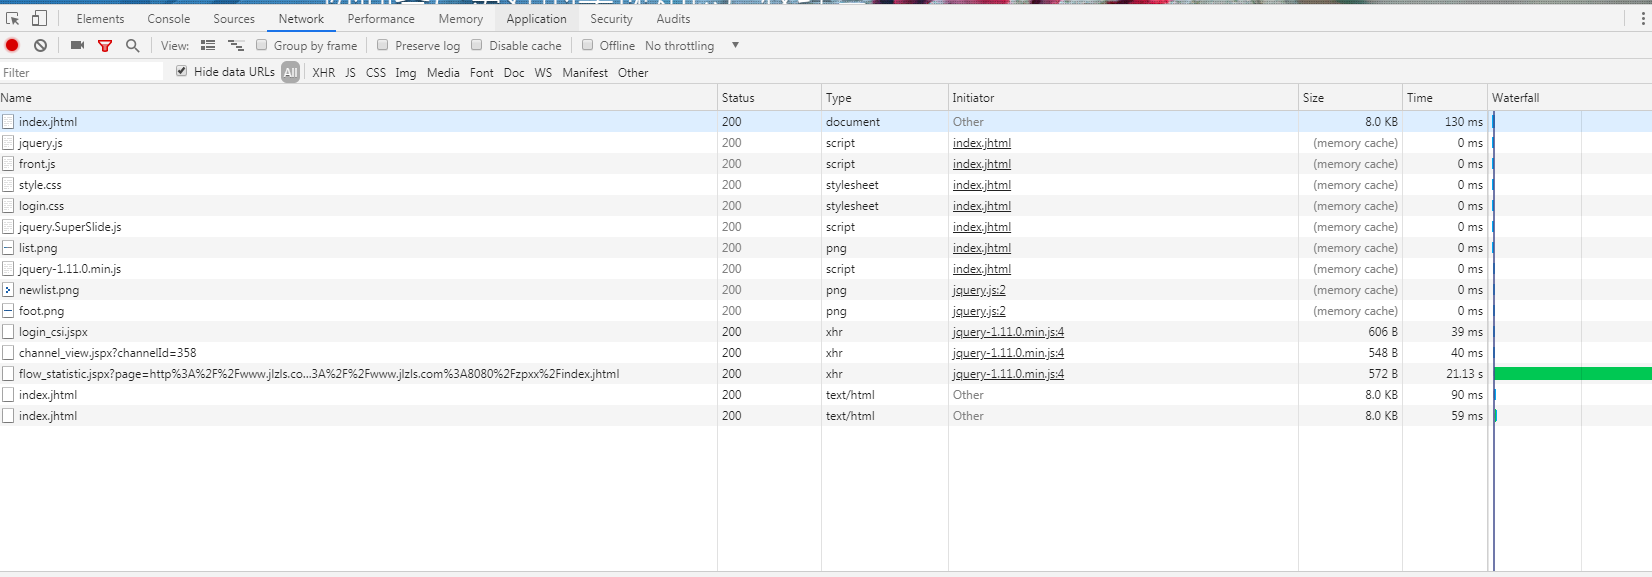This screenshot has height=577, width=1652.
Task: Open the No throttling dropdown
Action: 692,46
